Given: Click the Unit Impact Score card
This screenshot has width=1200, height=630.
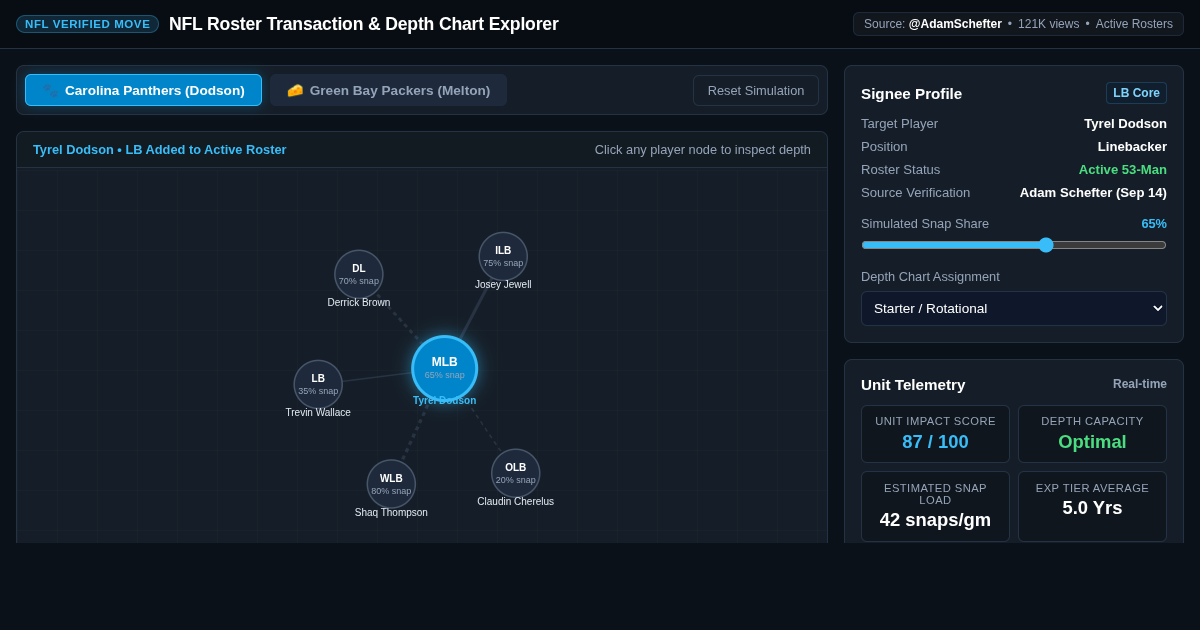Looking at the screenshot, I should (935, 434).
